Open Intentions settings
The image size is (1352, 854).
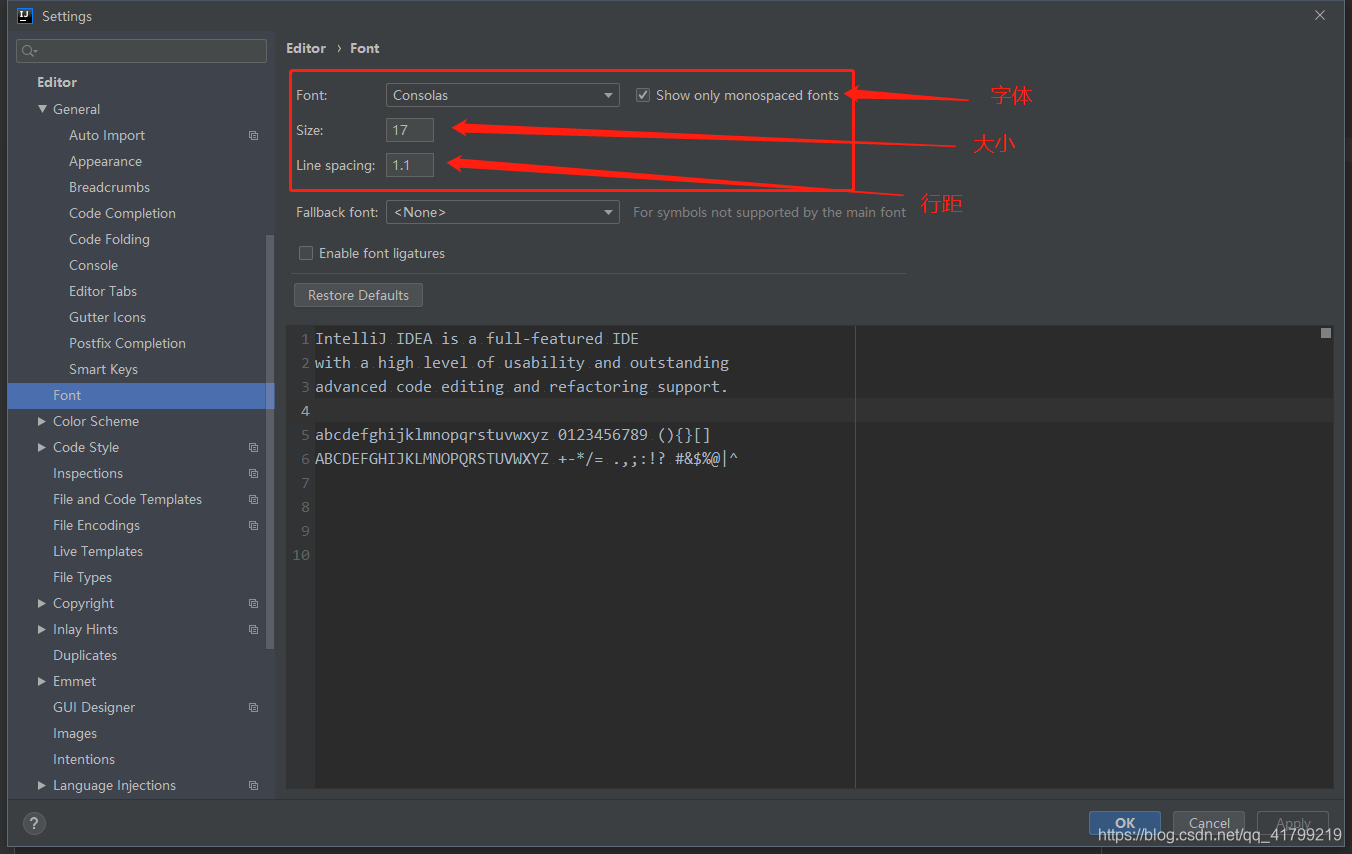pos(84,759)
